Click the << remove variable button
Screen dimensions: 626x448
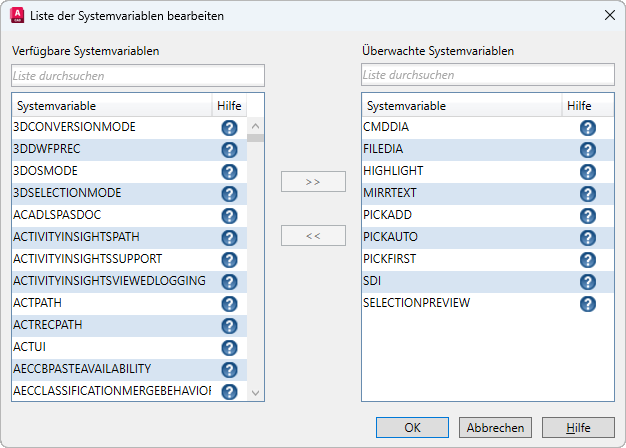313,236
